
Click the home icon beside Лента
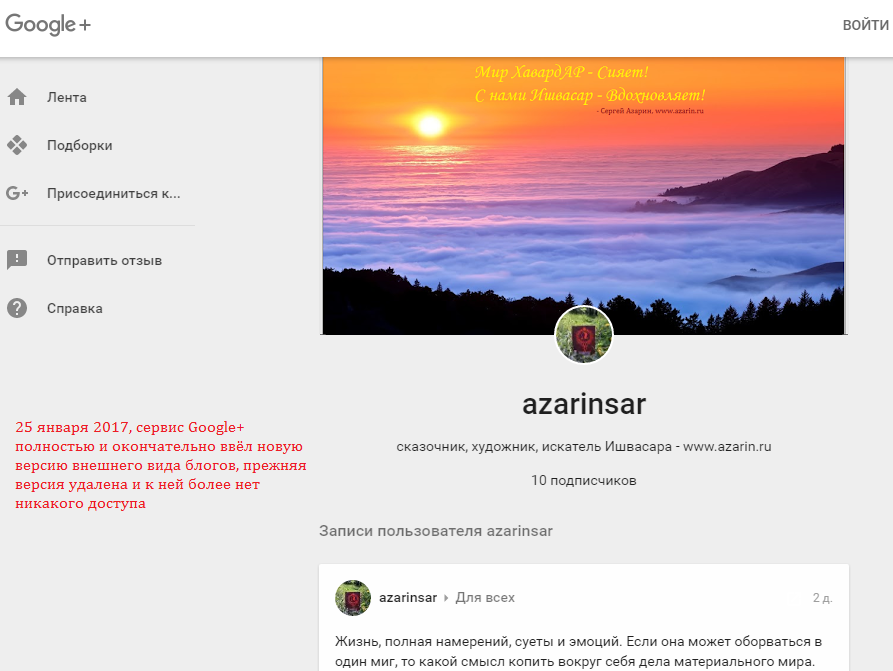[17, 98]
